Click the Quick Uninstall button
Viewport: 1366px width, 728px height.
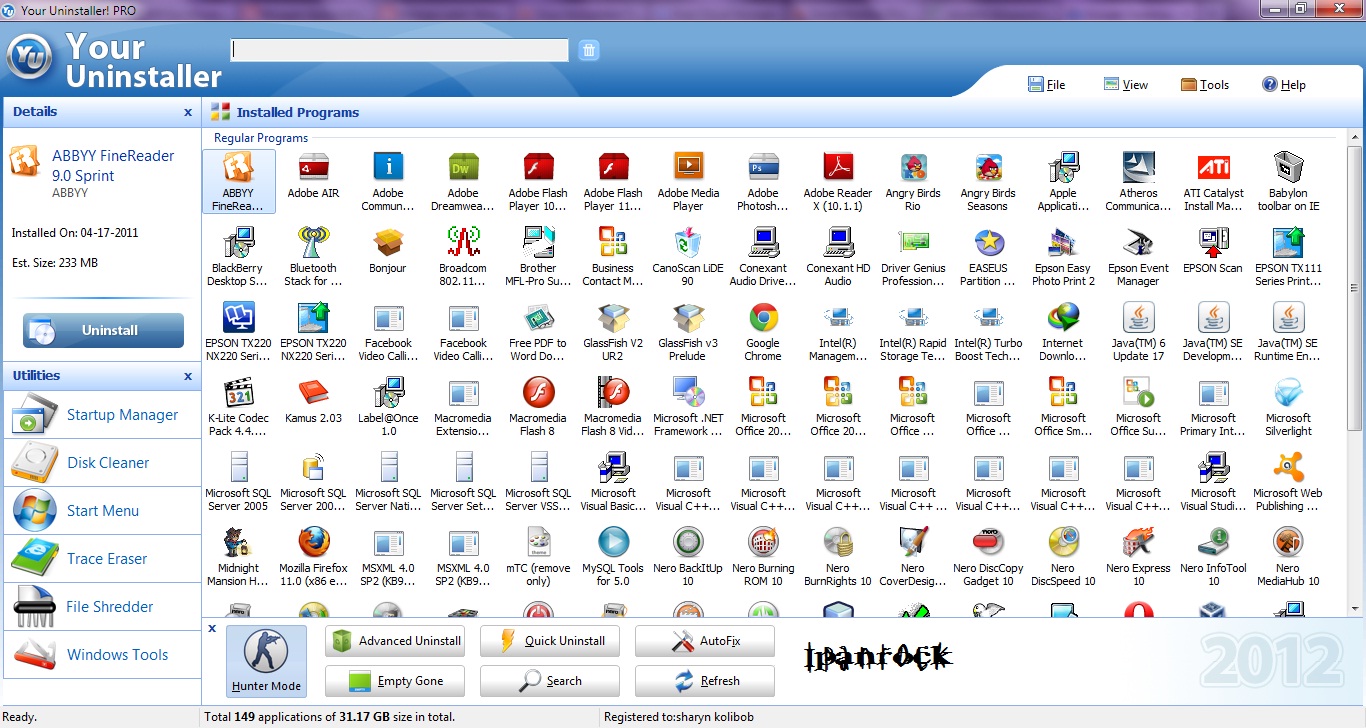coord(550,641)
